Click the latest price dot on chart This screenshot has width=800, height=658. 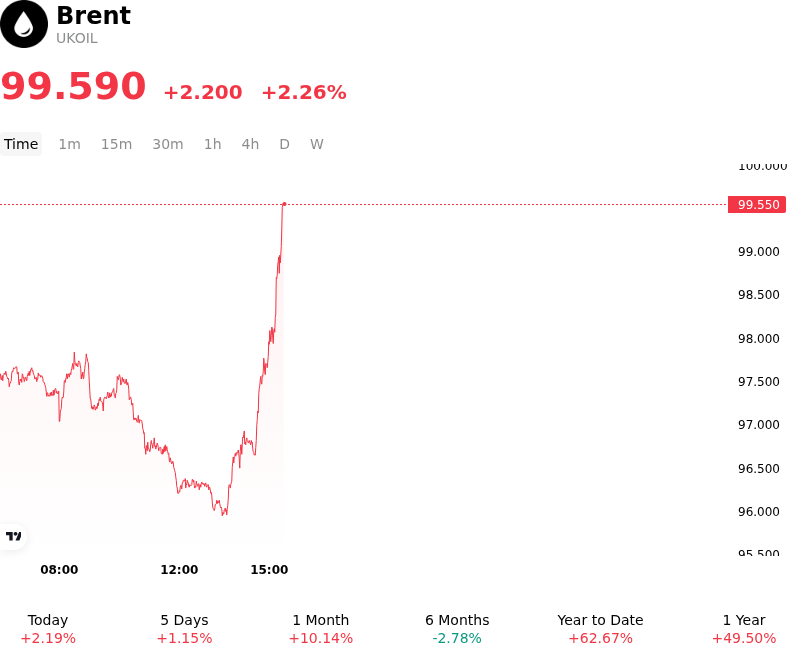pyautogui.click(x=284, y=204)
